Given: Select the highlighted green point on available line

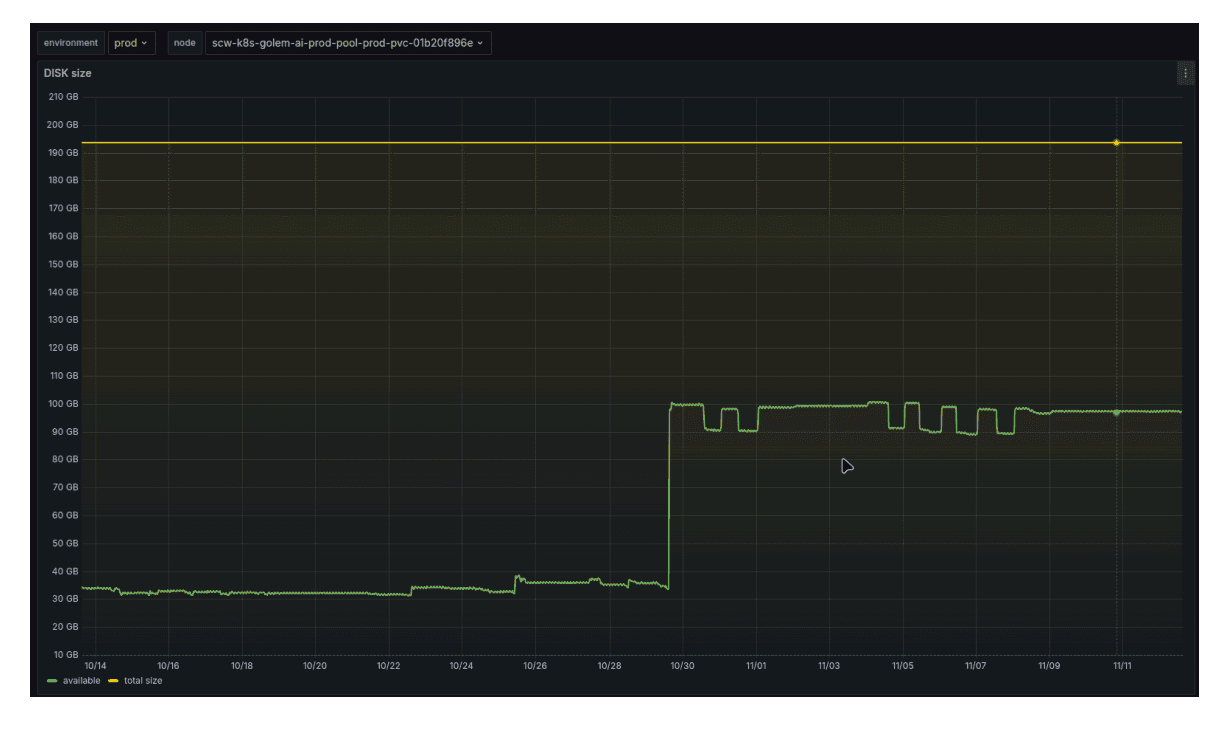Looking at the screenshot, I should (x=1116, y=412).
